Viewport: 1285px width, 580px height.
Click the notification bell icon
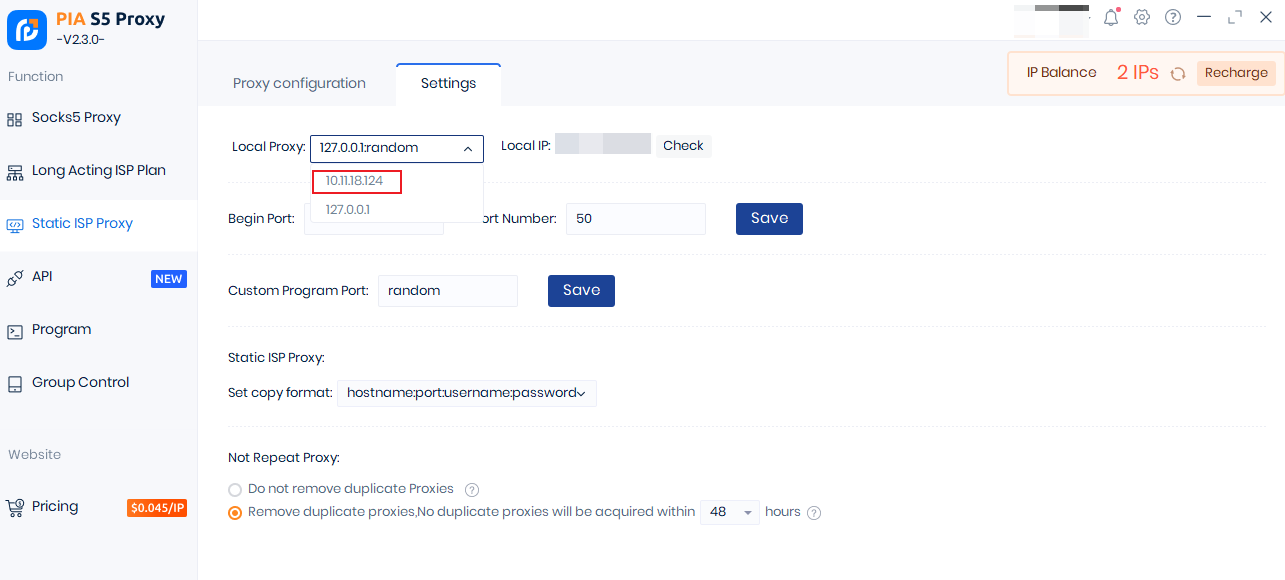1111,17
